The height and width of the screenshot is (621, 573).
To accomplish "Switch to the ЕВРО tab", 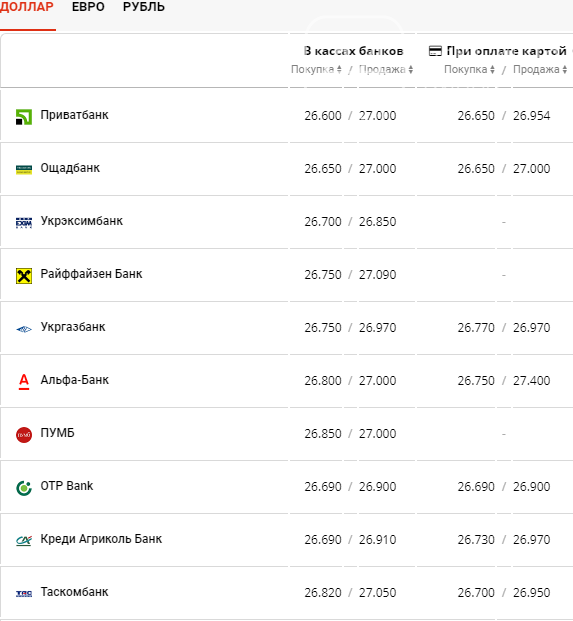I will (88, 7).
